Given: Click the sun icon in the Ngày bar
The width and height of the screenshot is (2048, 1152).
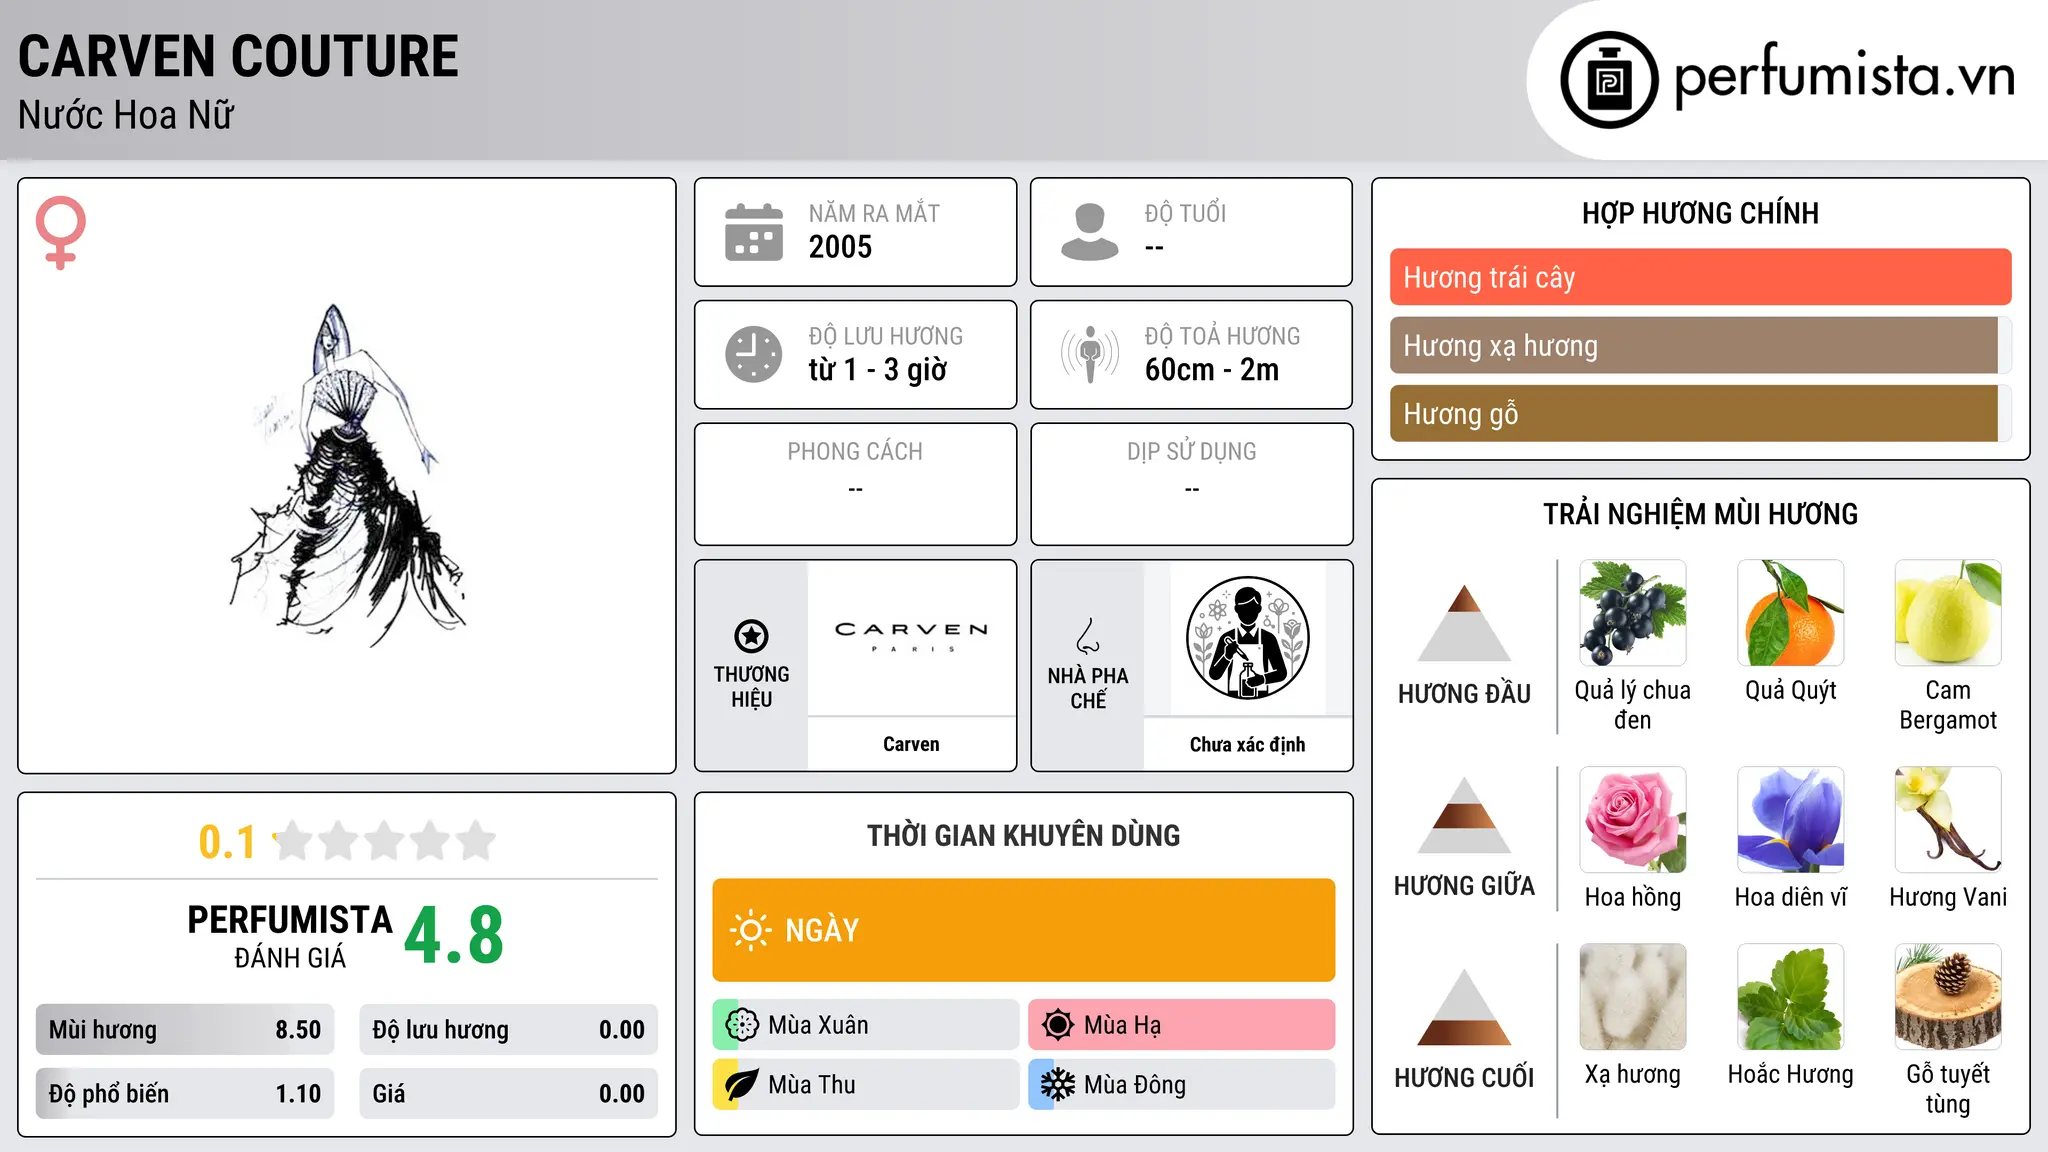Looking at the screenshot, I should pyautogui.click(x=750, y=930).
